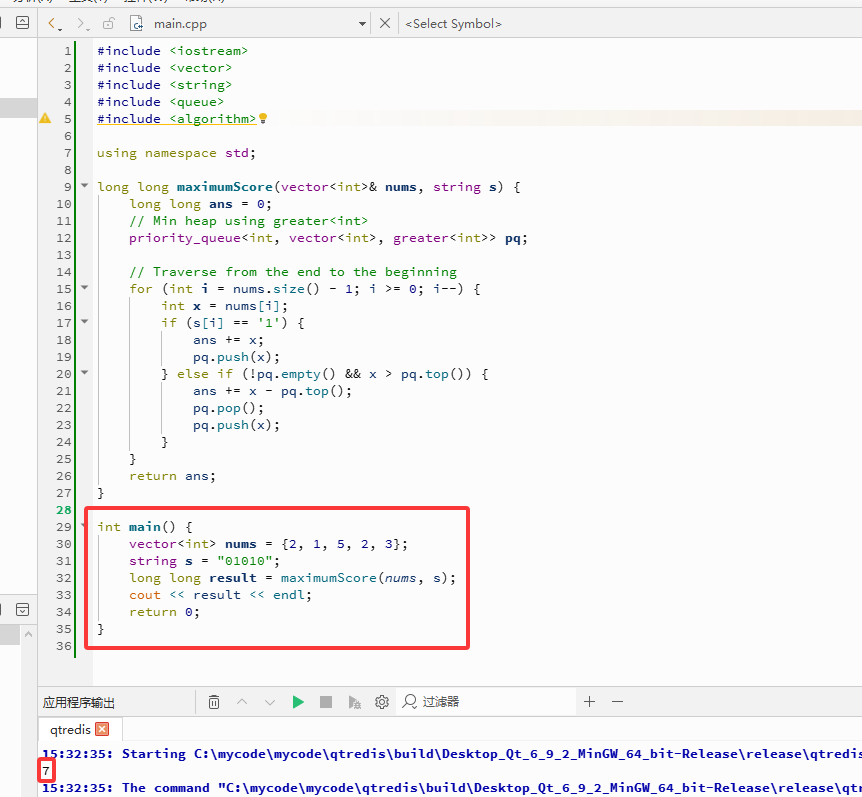This screenshot has height=797, width=862.
Task: Click 'return 0;' on line 34
Action: pos(164,612)
